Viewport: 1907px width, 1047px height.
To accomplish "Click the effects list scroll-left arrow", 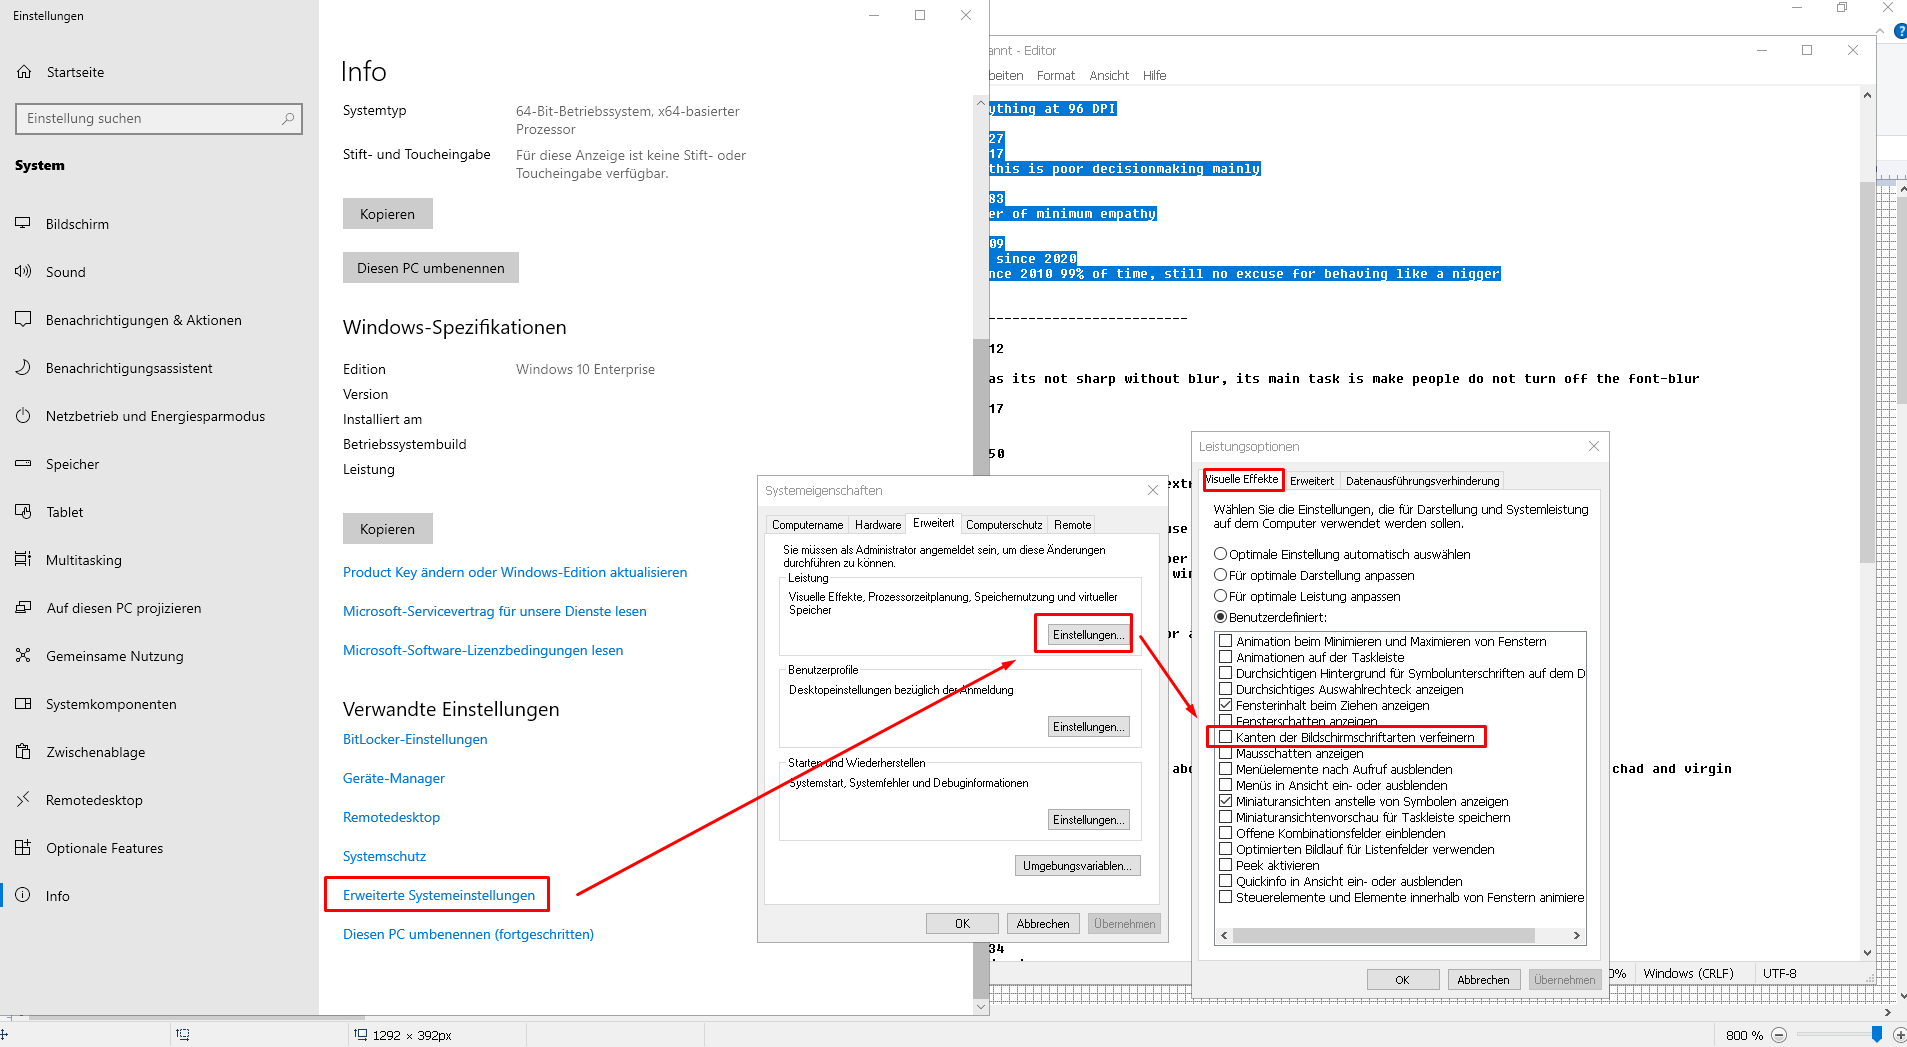I will coord(1225,936).
